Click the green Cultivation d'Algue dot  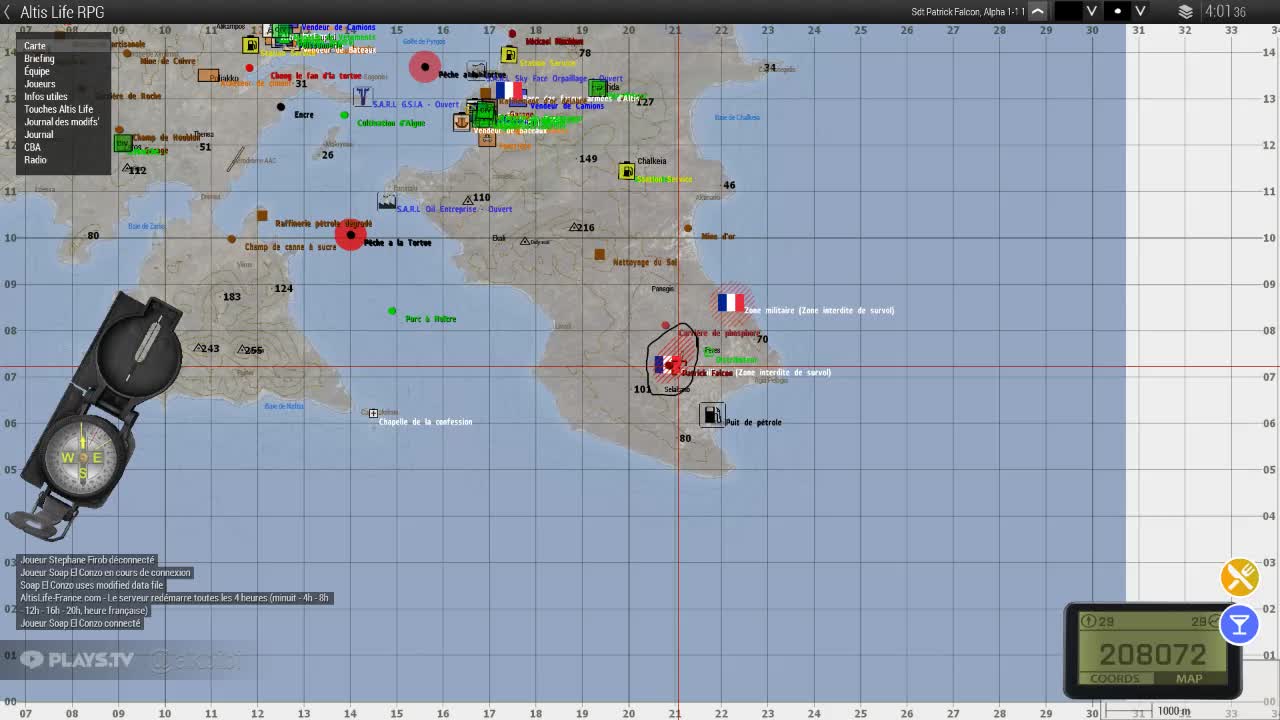tap(345, 116)
